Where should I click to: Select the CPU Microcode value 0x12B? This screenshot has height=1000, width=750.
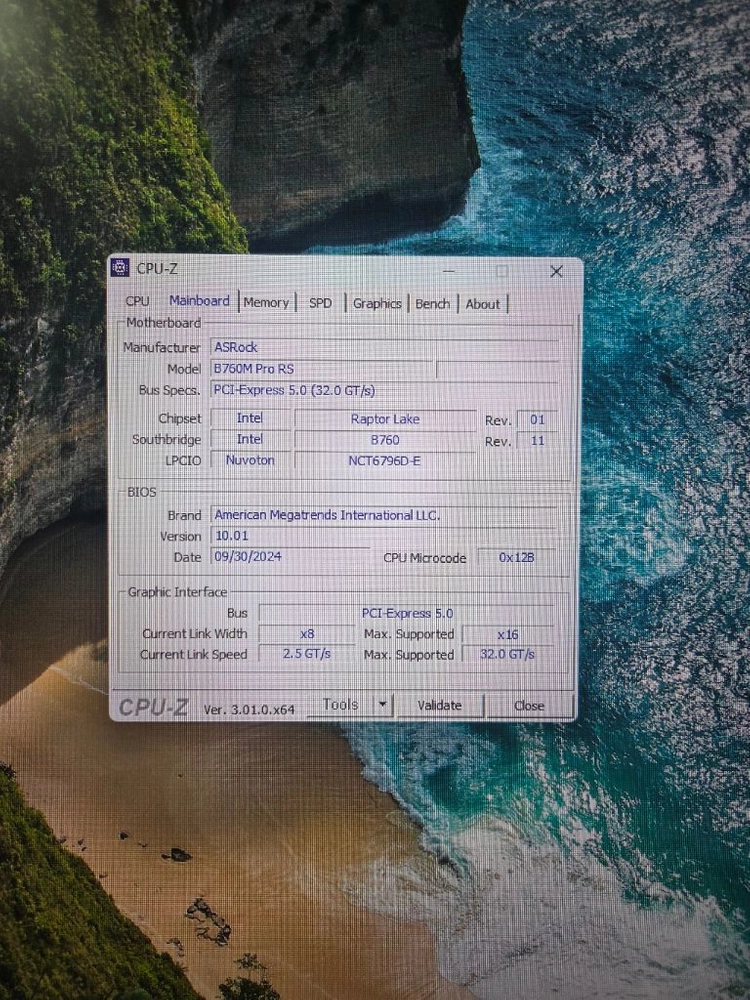point(517,557)
